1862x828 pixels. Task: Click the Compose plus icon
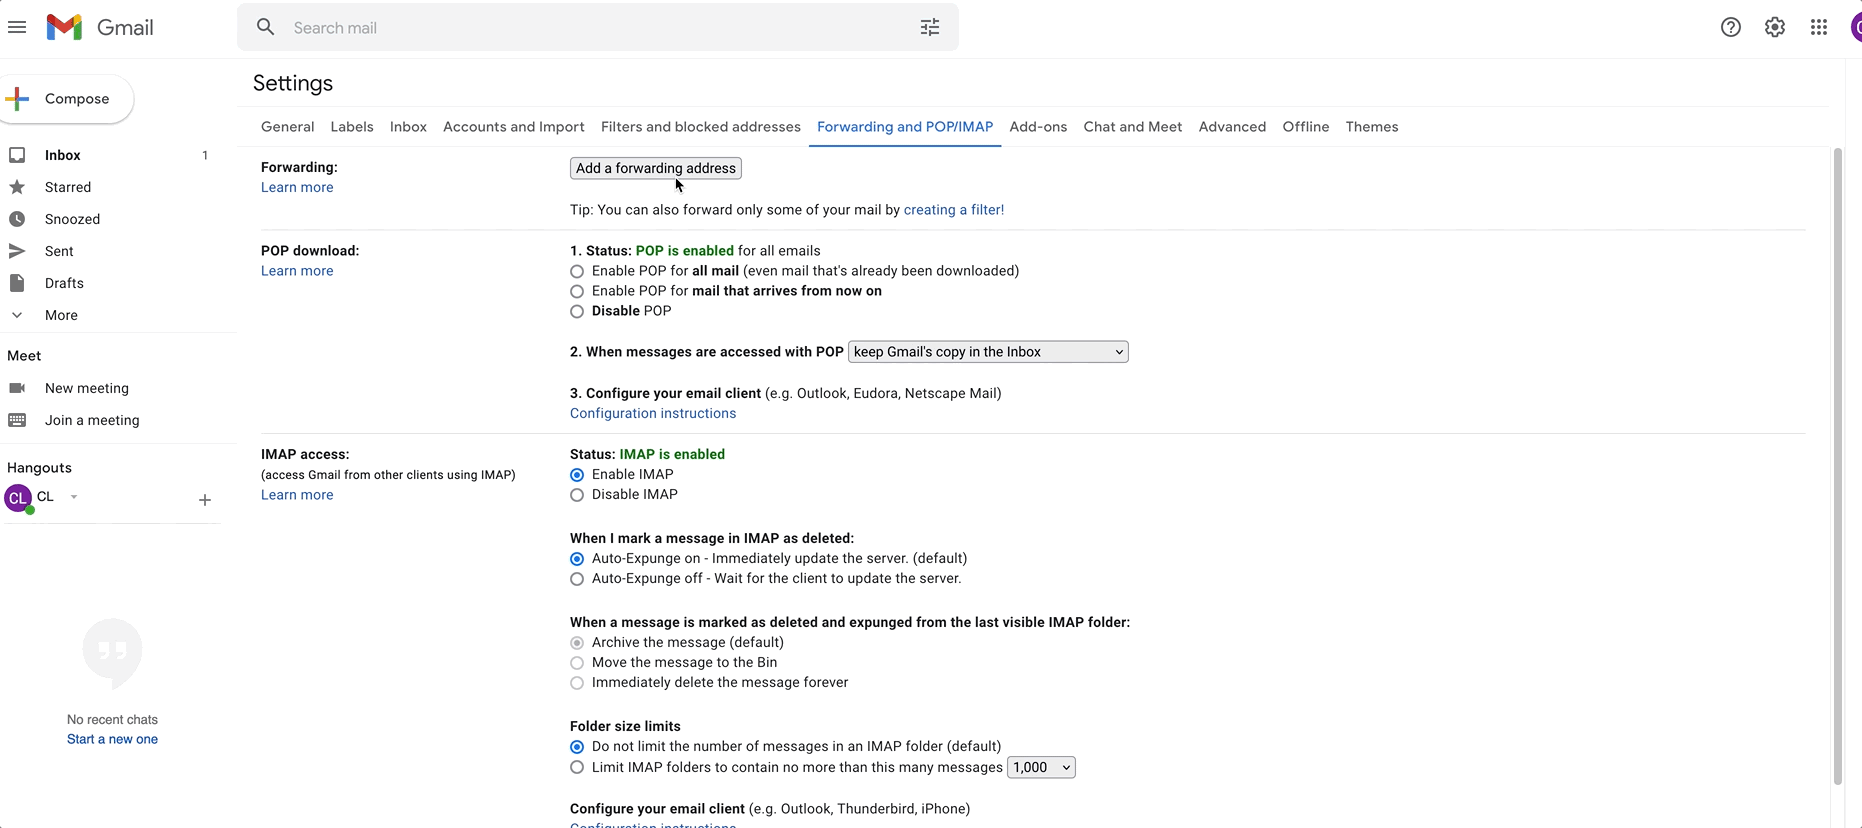(x=17, y=99)
